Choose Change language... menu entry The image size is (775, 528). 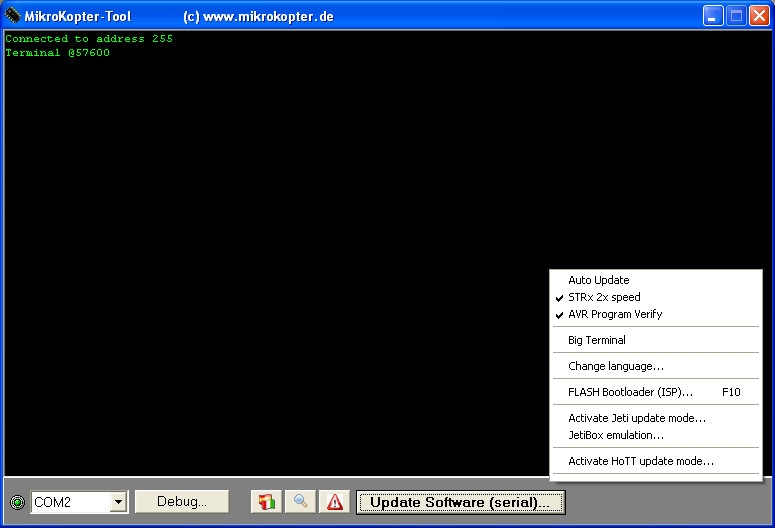(x=615, y=366)
